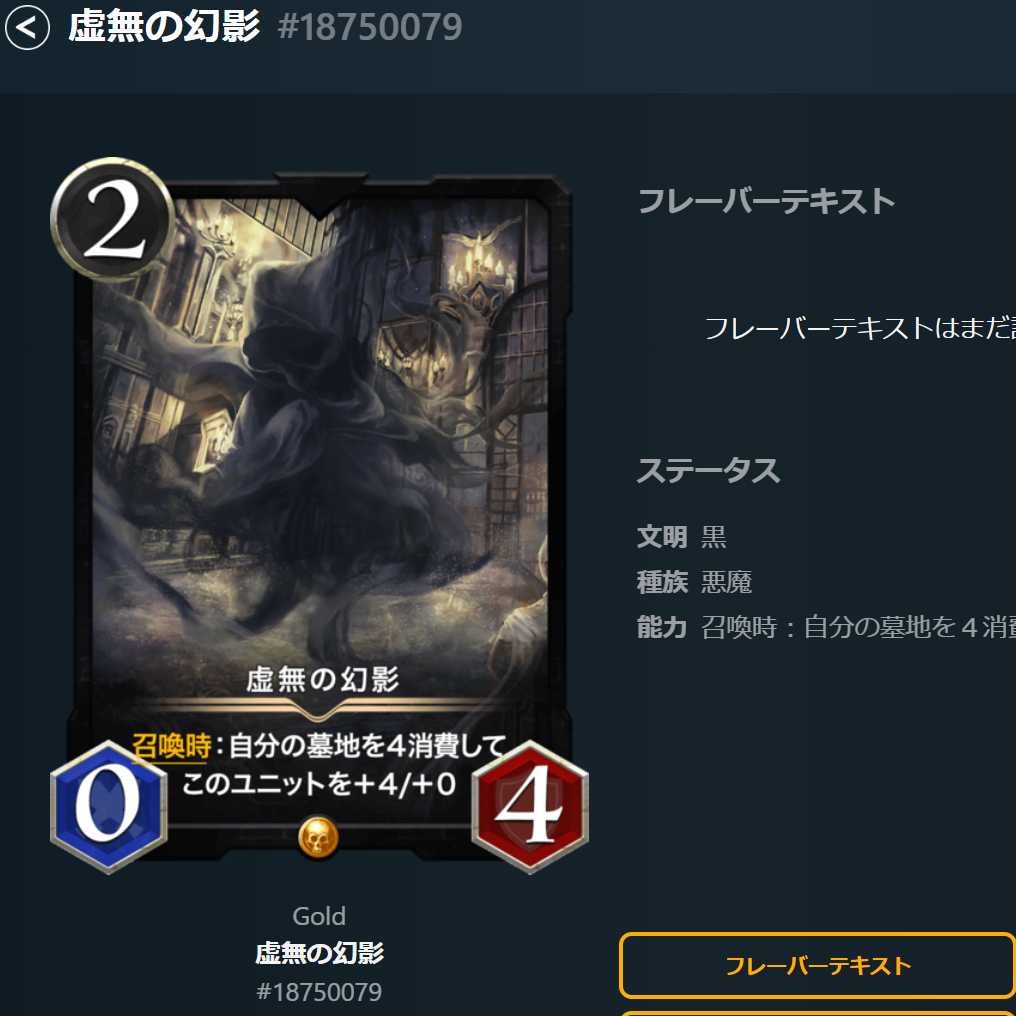Screen dimensions: 1016x1016
Task: Click the card ID #18750079 in header
Action: [x=370, y=27]
